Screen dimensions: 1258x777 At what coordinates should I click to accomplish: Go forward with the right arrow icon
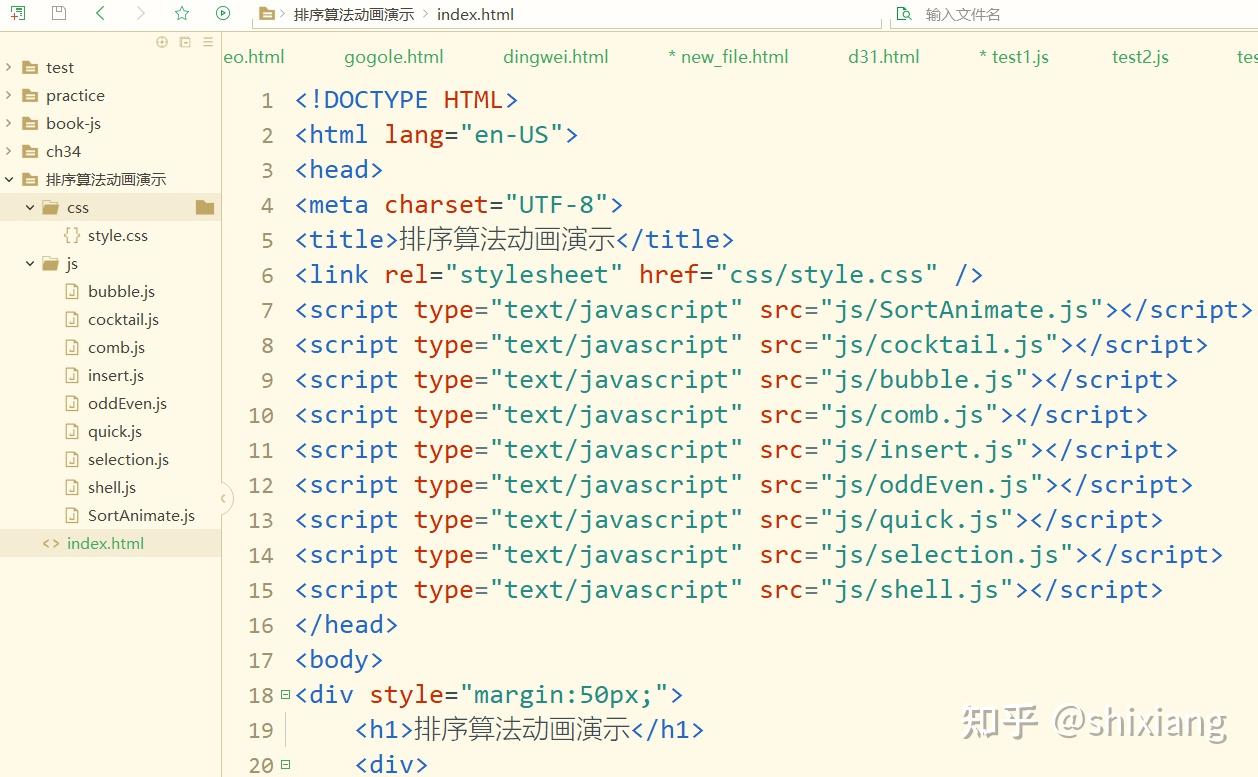tap(140, 13)
